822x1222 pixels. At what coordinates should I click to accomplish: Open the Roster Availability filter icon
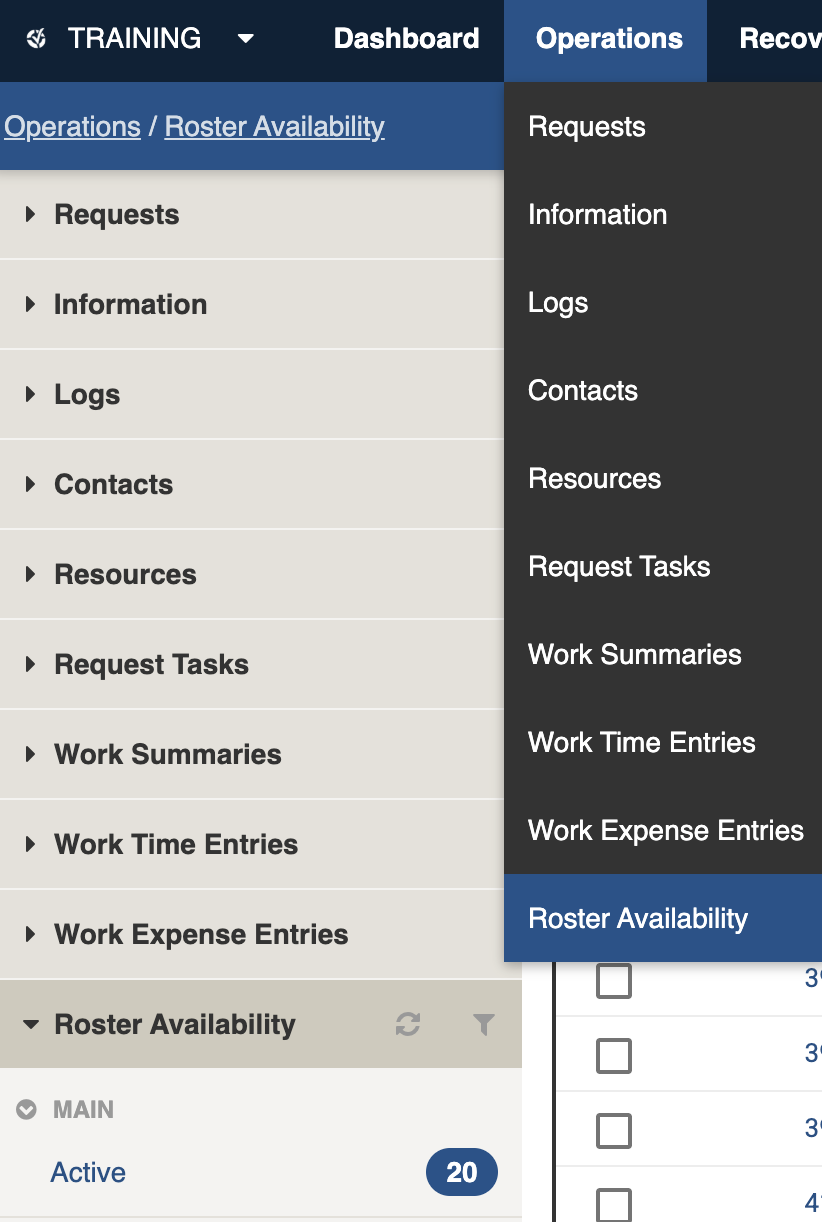tap(484, 1024)
